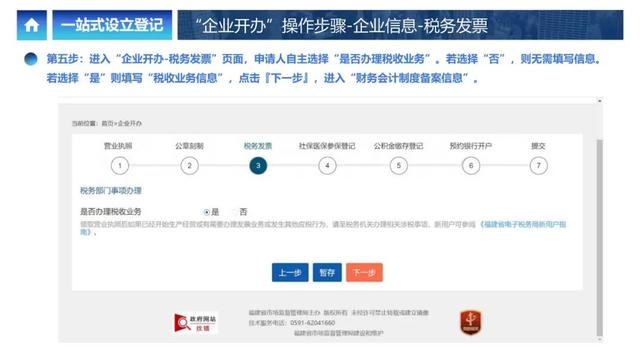Click the orange 下一步 button
The height and width of the screenshot is (360, 640).
(x=364, y=272)
